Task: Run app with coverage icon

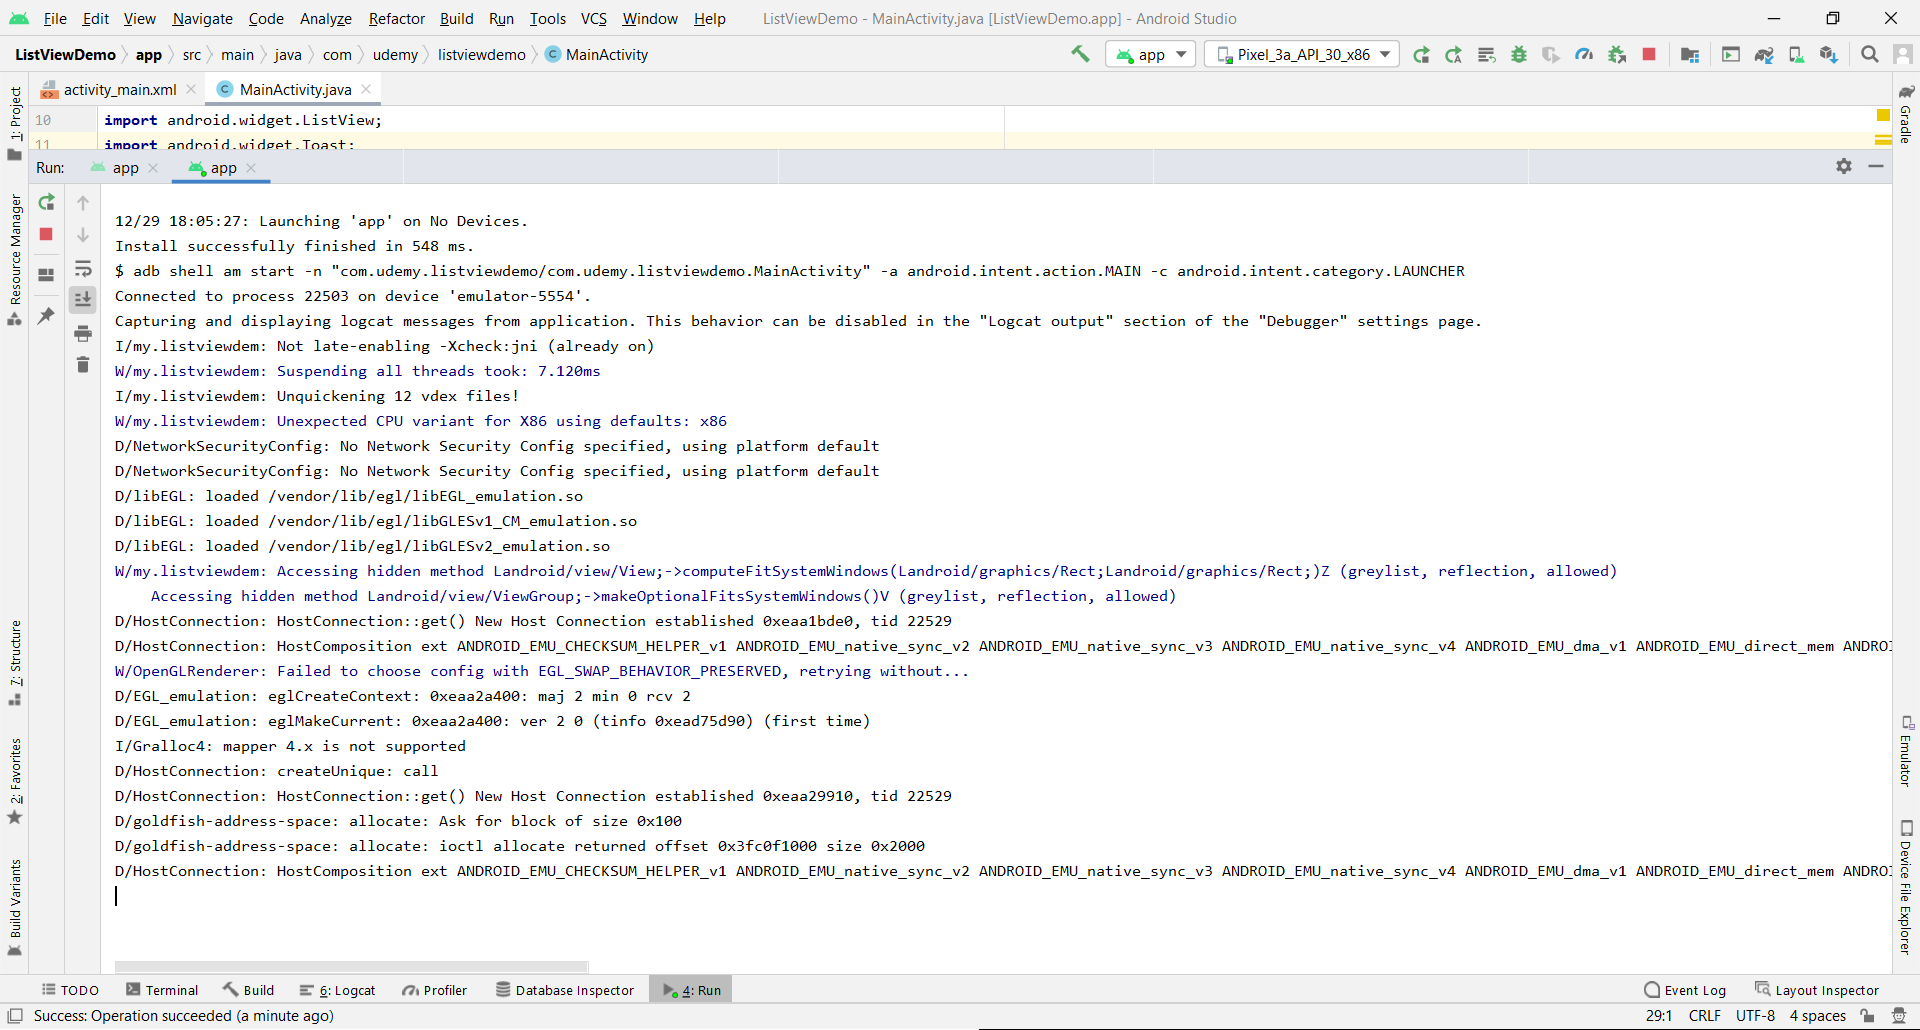Action: tap(1551, 54)
